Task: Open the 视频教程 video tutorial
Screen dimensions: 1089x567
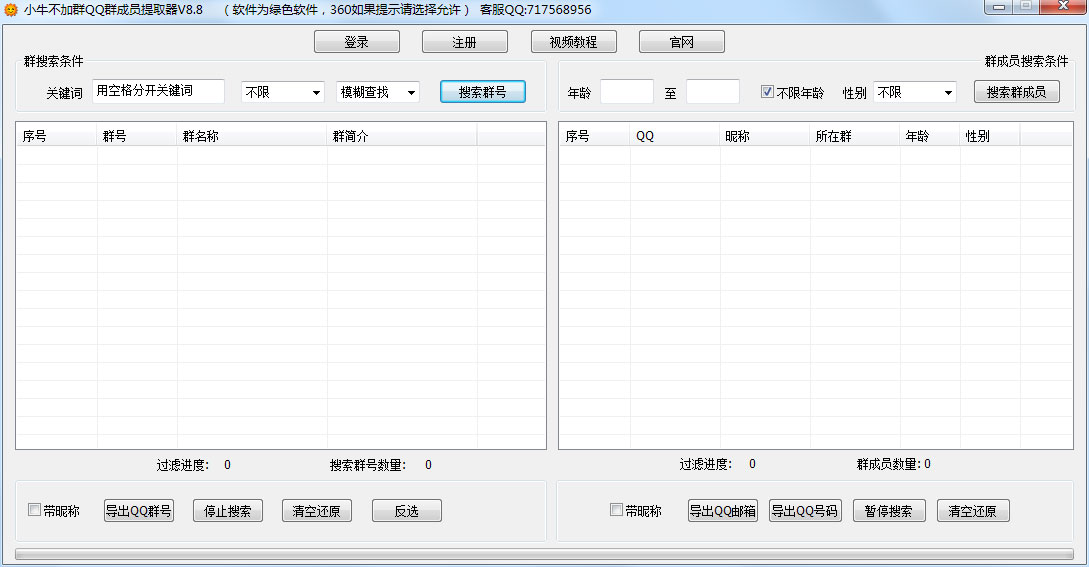Action: click(x=572, y=42)
